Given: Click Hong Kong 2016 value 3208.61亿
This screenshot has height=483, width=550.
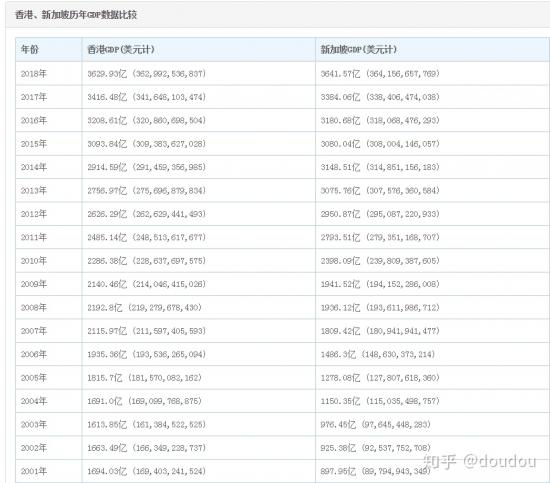Looking at the screenshot, I should 107,120.
